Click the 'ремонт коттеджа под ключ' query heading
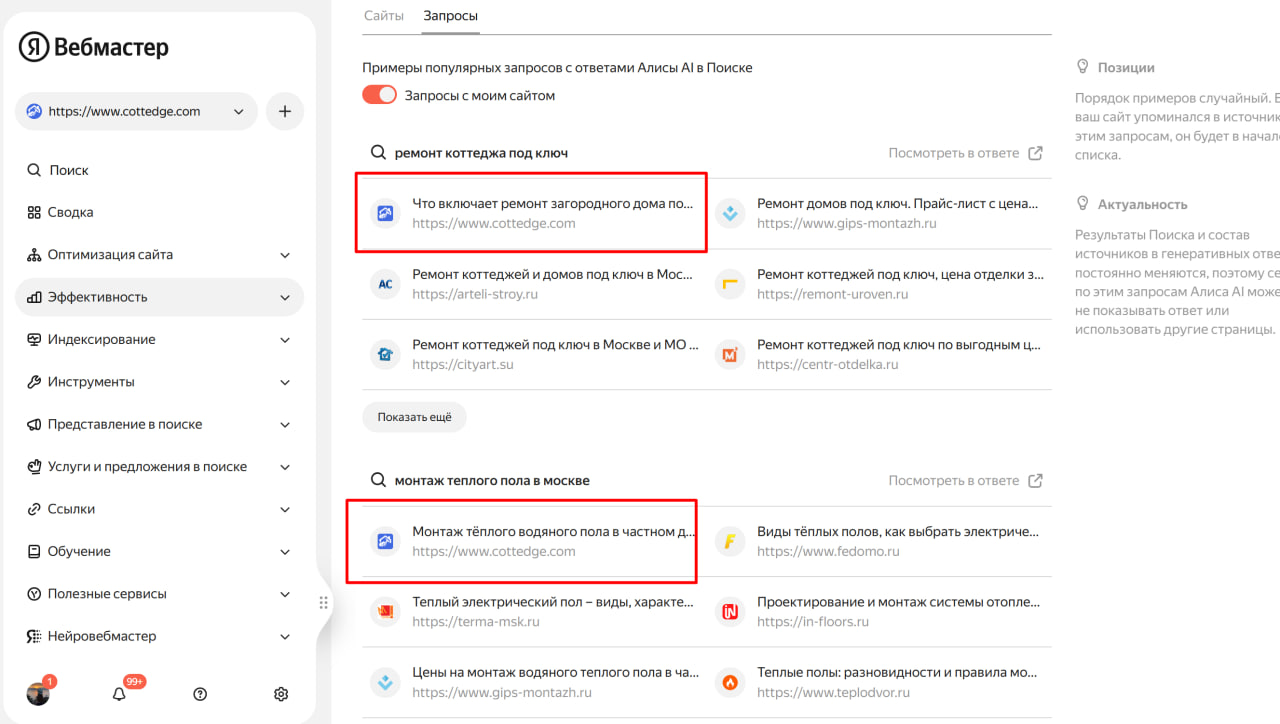The image size is (1280, 724). coord(481,153)
